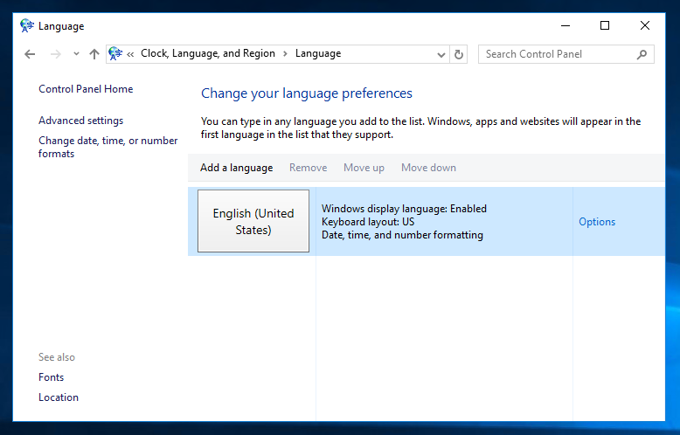Image resolution: width=680 pixels, height=435 pixels.
Task: Click Add a language
Action: 236,168
